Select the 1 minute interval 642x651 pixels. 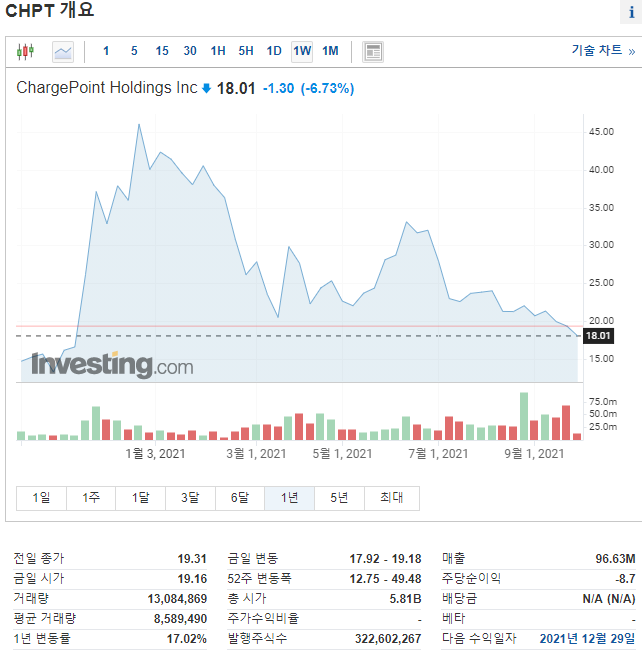click(x=106, y=51)
